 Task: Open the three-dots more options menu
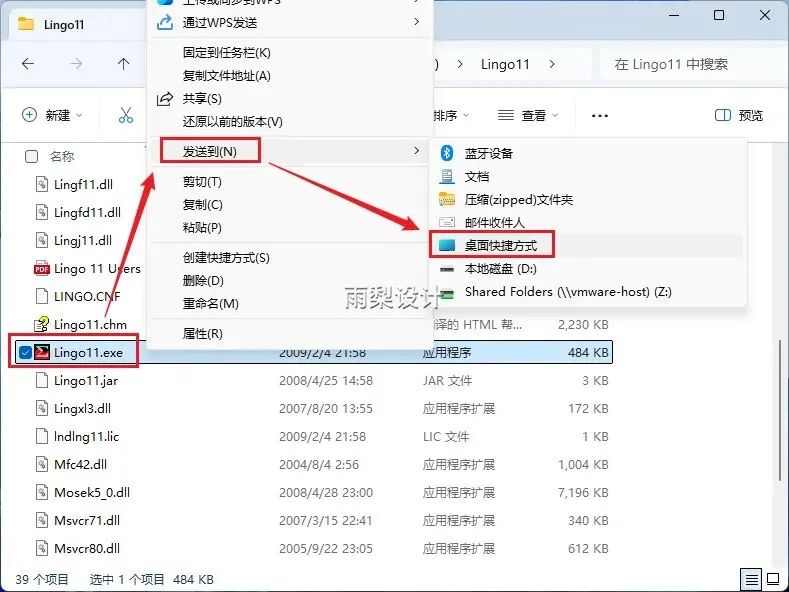click(599, 116)
